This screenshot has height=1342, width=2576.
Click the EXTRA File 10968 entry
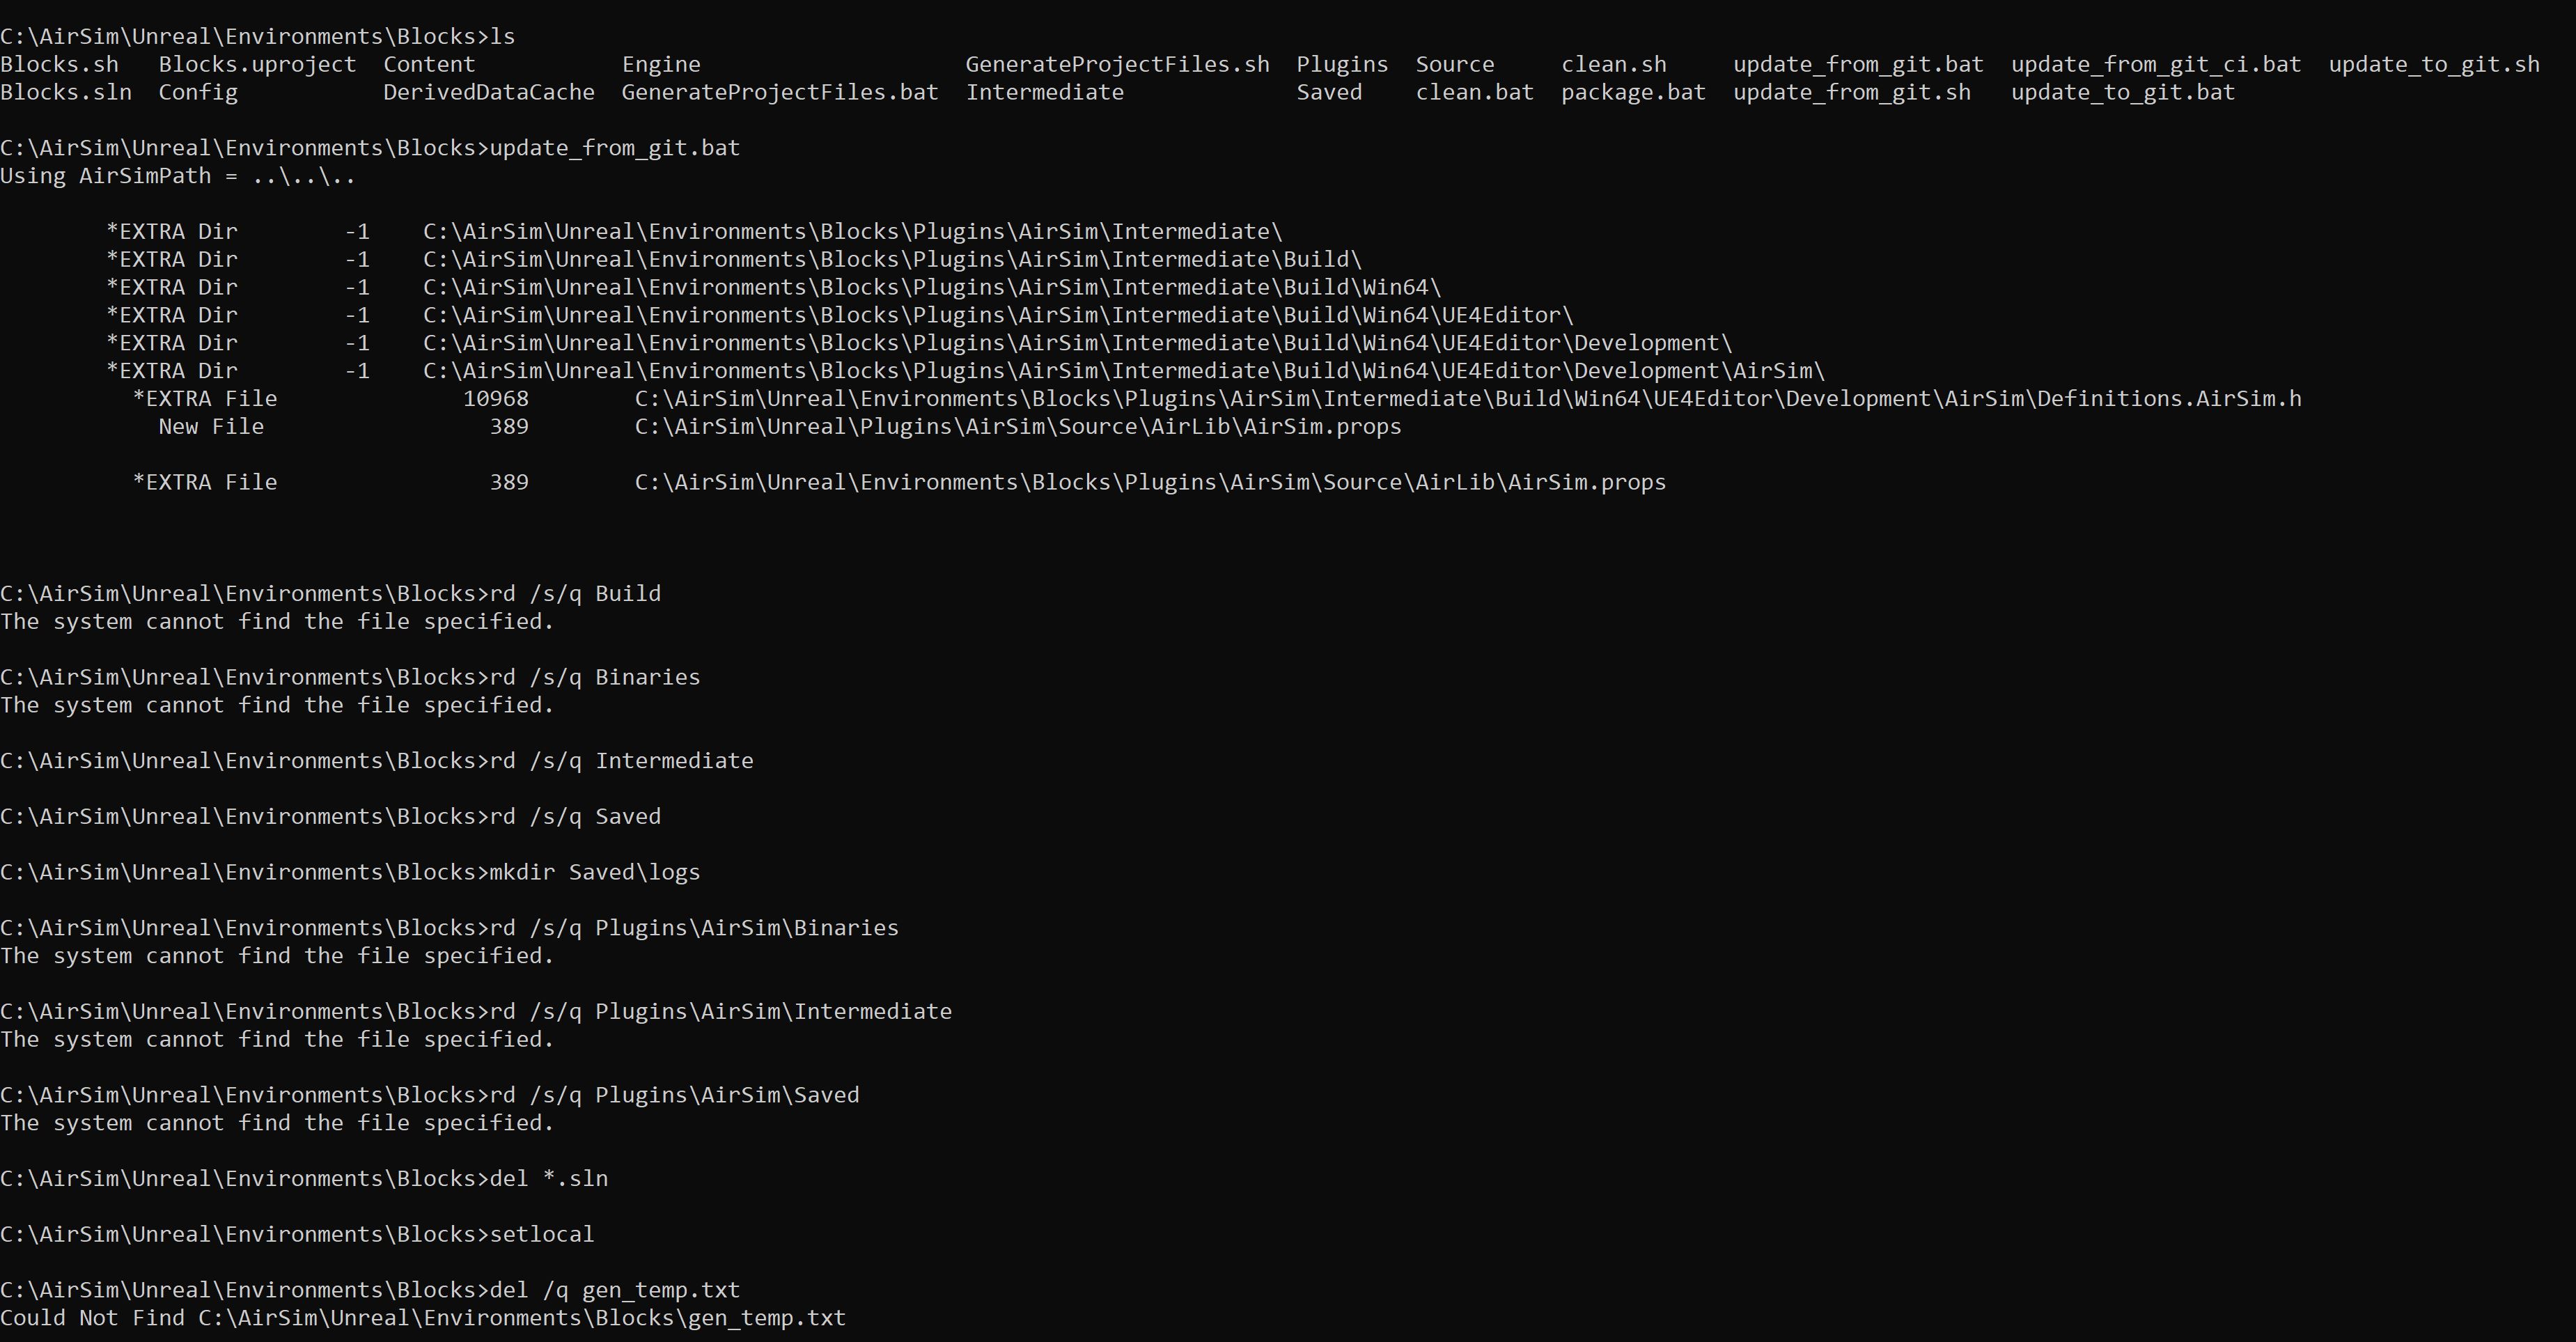click(x=205, y=398)
